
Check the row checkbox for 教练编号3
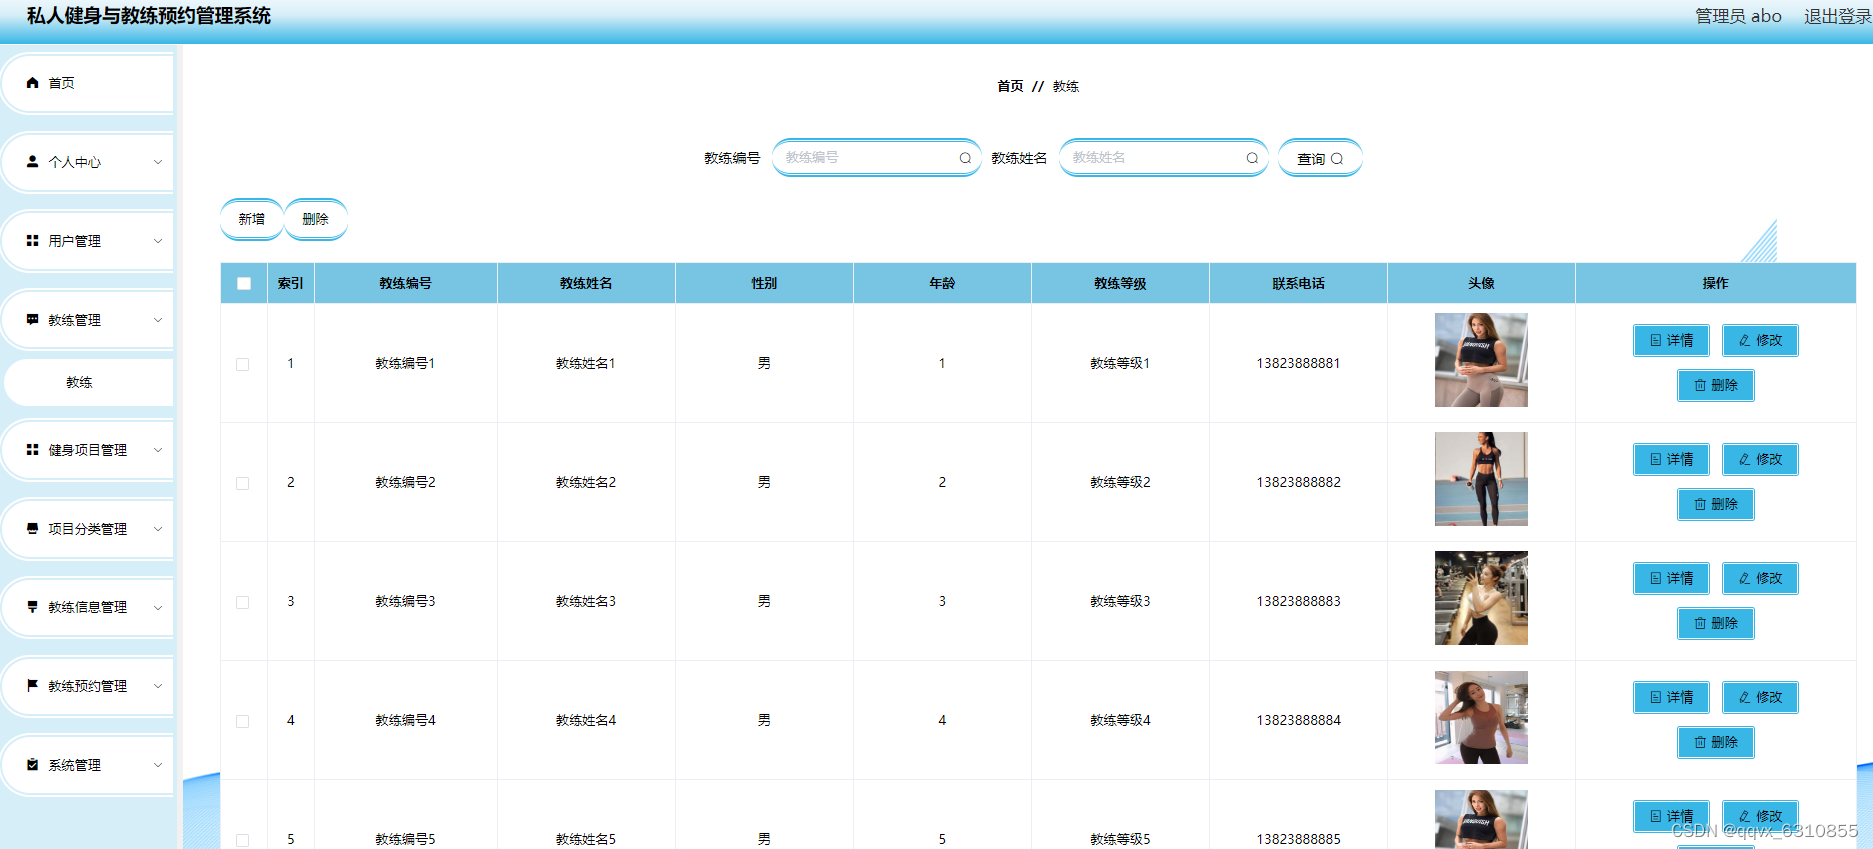[x=243, y=602]
